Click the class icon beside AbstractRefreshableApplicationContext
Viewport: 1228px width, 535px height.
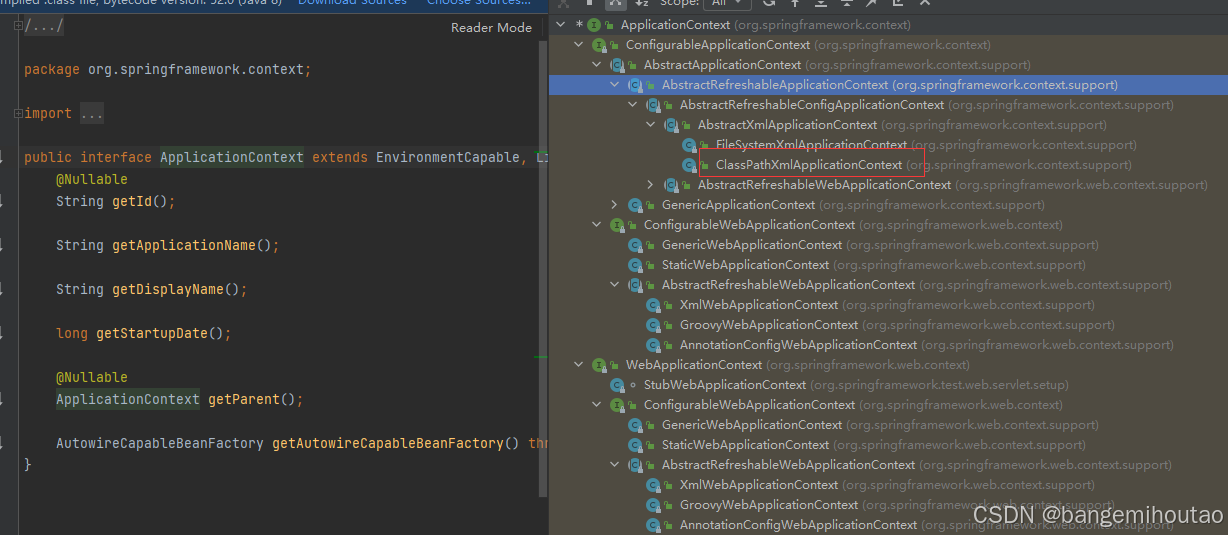[x=635, y=85]
